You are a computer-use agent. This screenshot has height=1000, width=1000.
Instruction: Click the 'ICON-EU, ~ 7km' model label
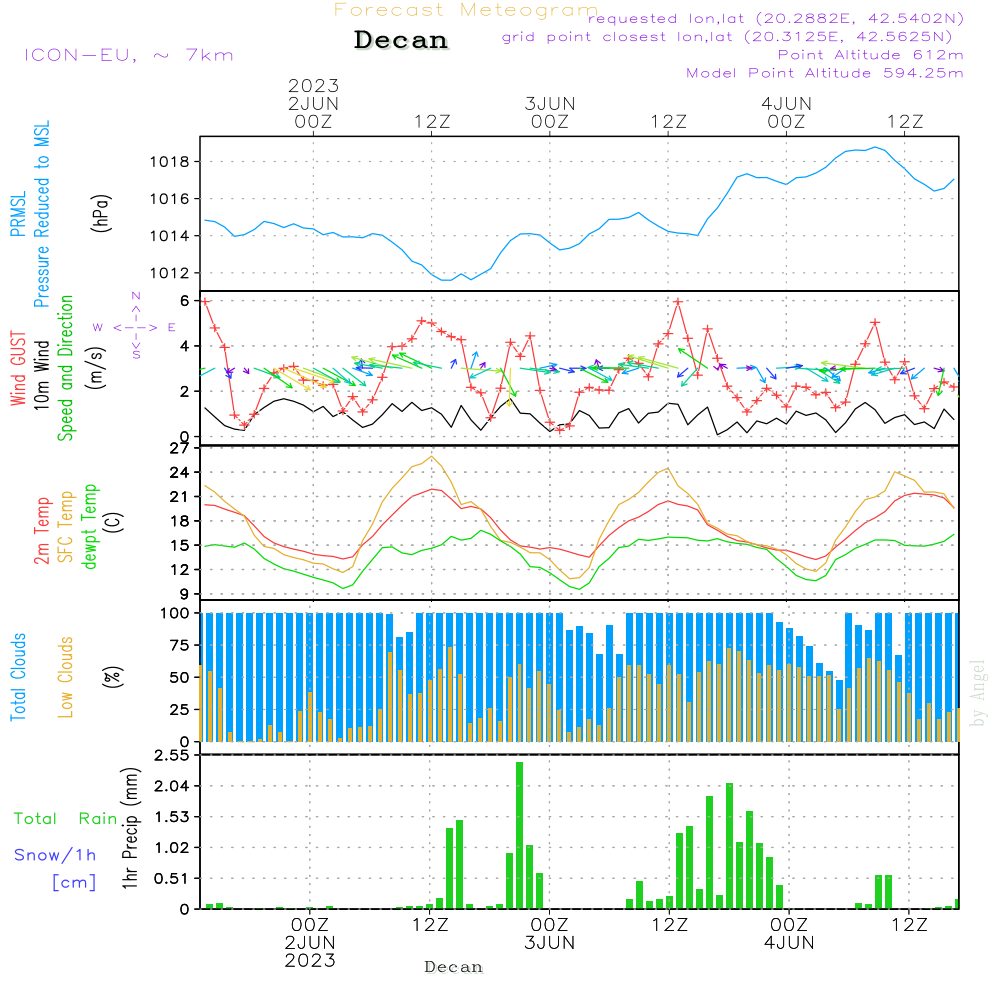pos(129,55)
